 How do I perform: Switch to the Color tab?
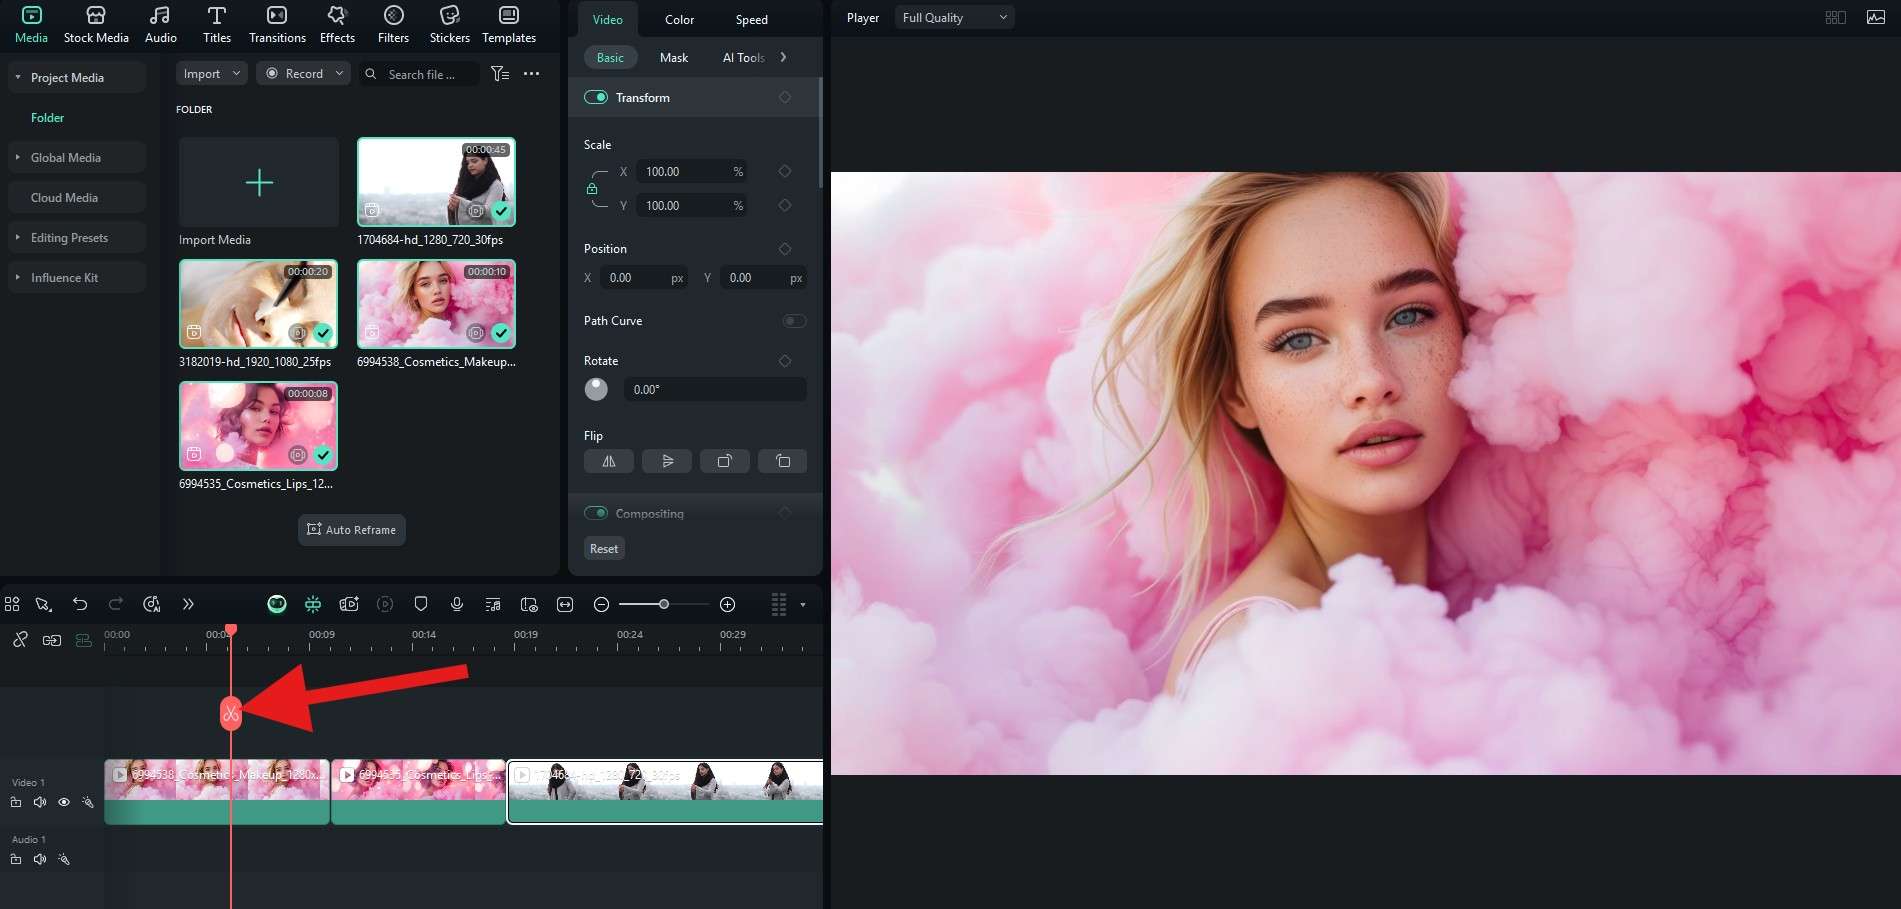click(x=680, y=20)
